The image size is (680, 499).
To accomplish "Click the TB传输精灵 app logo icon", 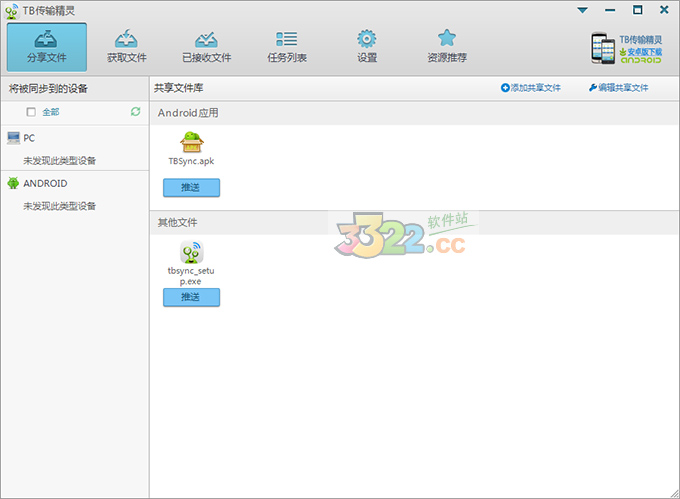I will click(11, 11).
